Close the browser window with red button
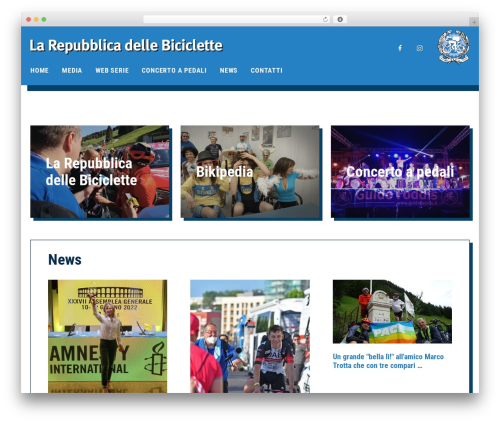500x423 pixels. click(29, 19)
